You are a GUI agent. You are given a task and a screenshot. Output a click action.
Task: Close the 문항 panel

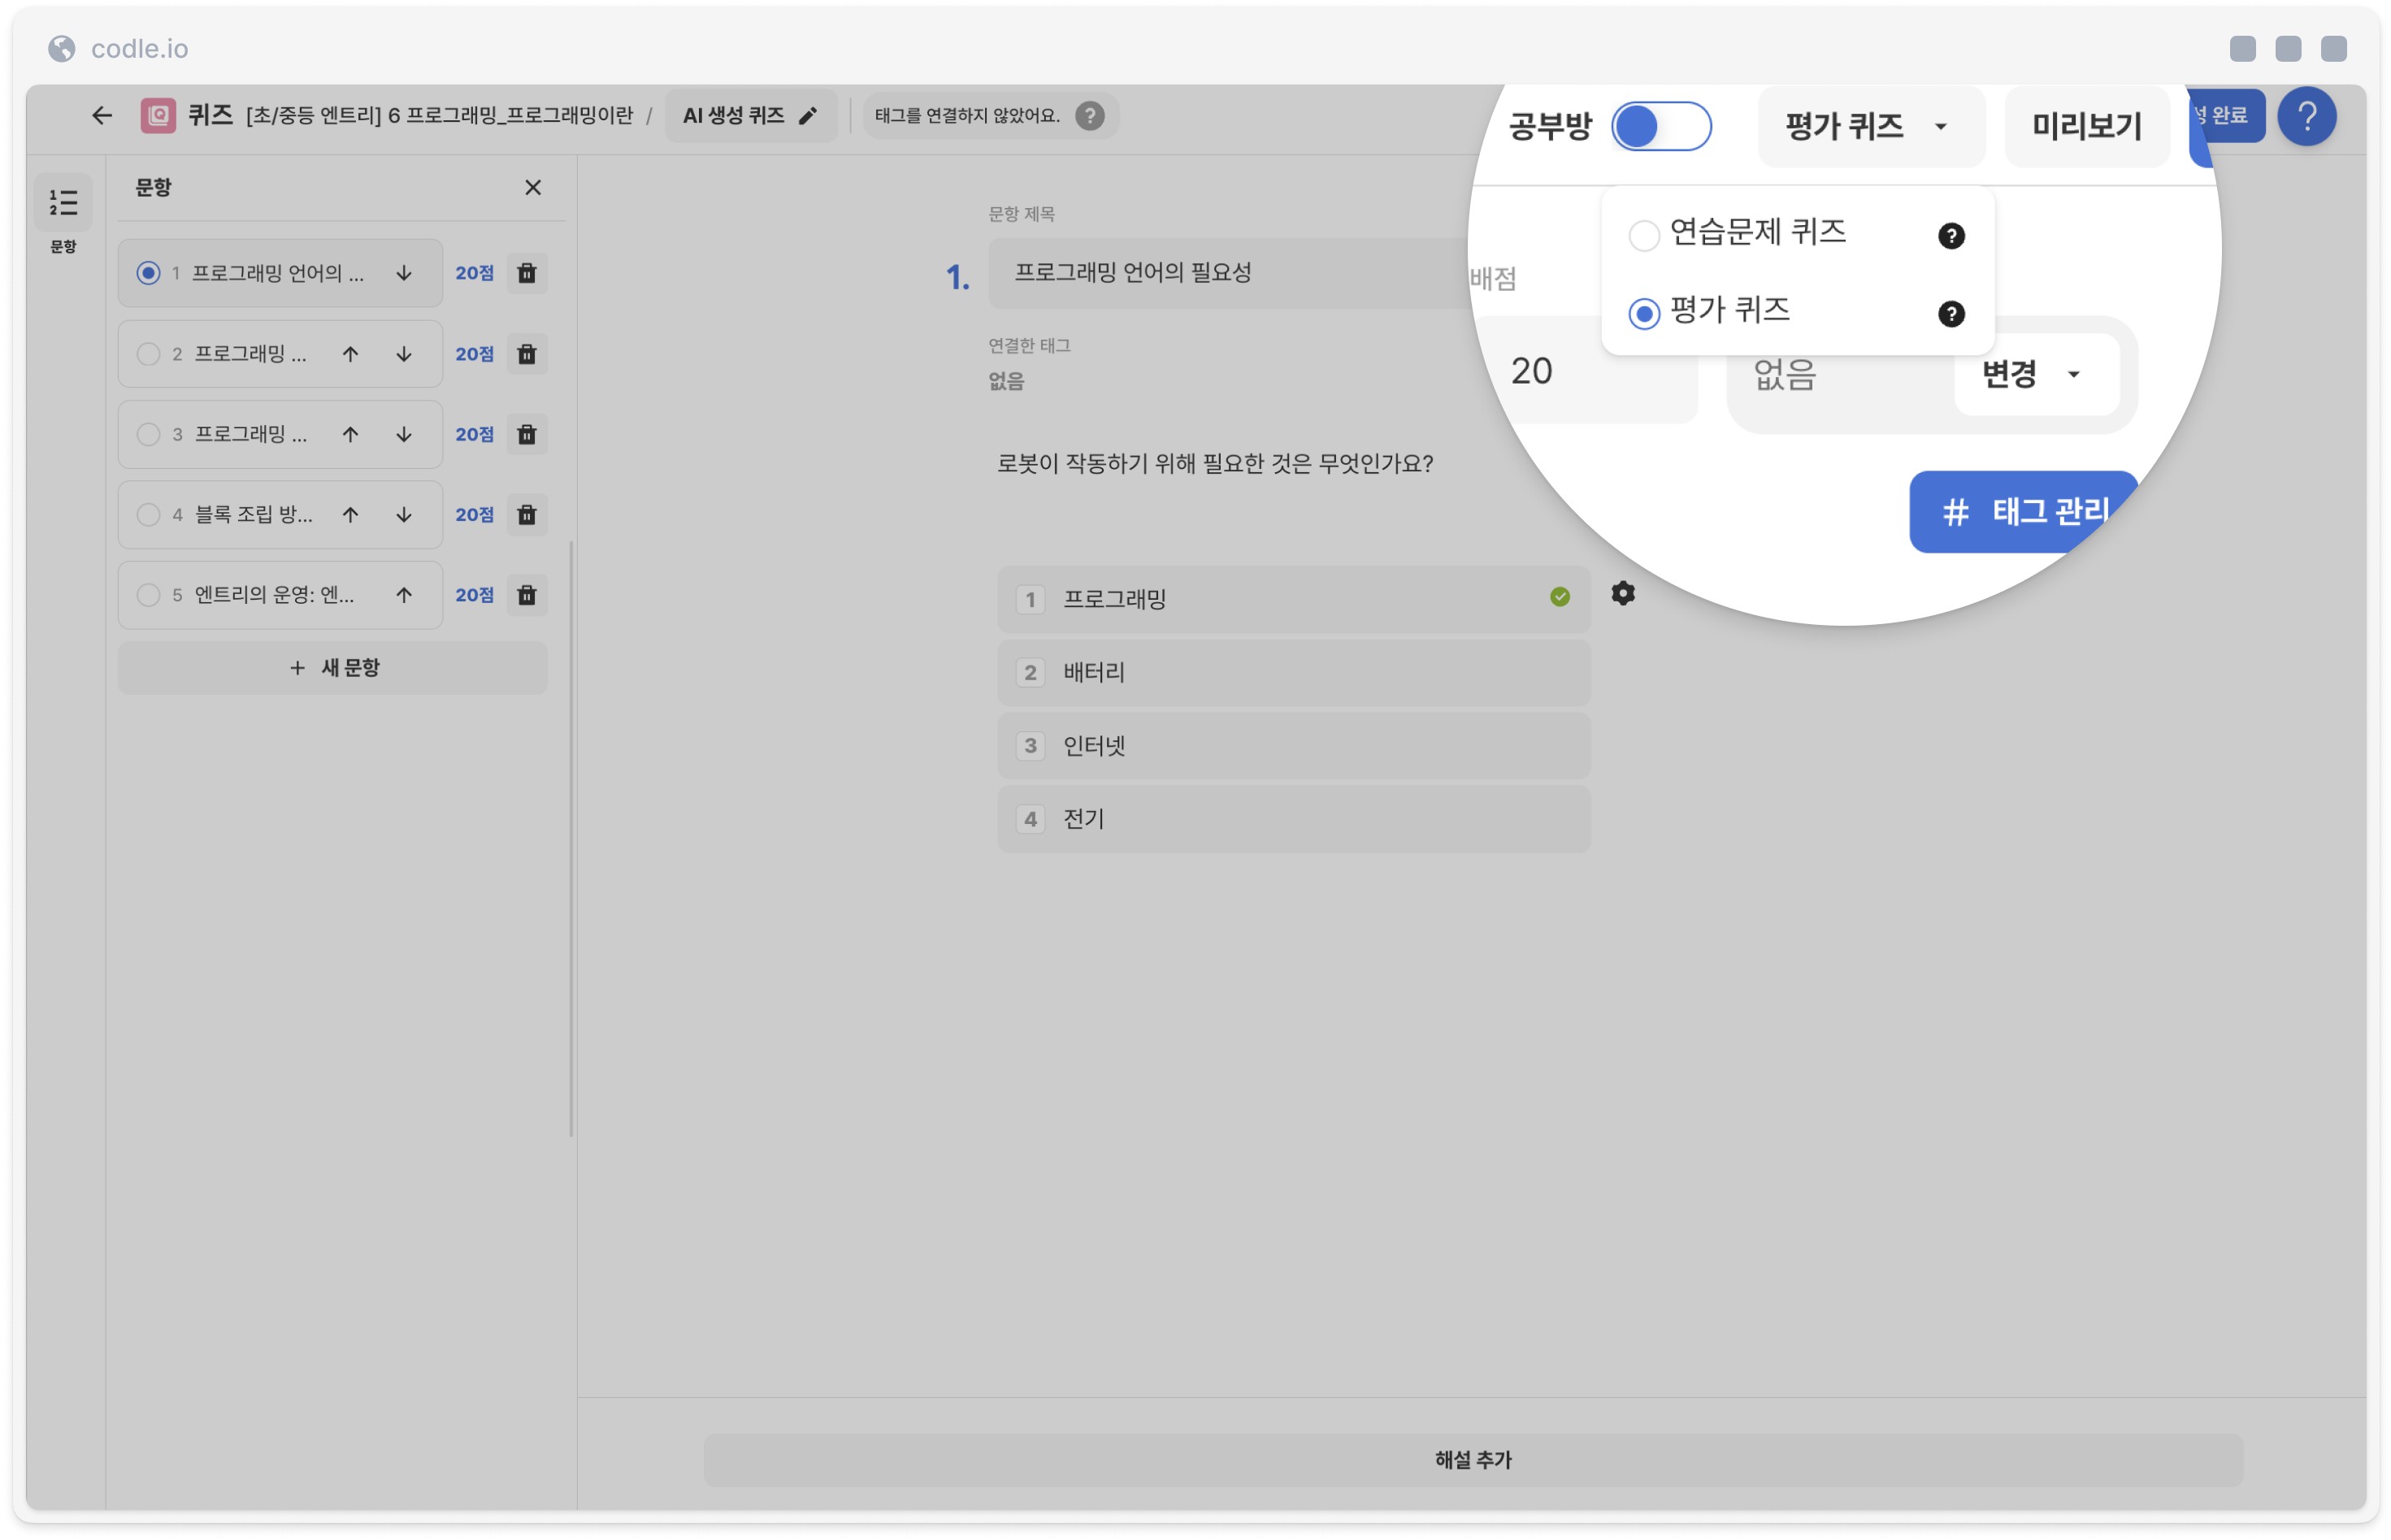(x=533, y=188)
